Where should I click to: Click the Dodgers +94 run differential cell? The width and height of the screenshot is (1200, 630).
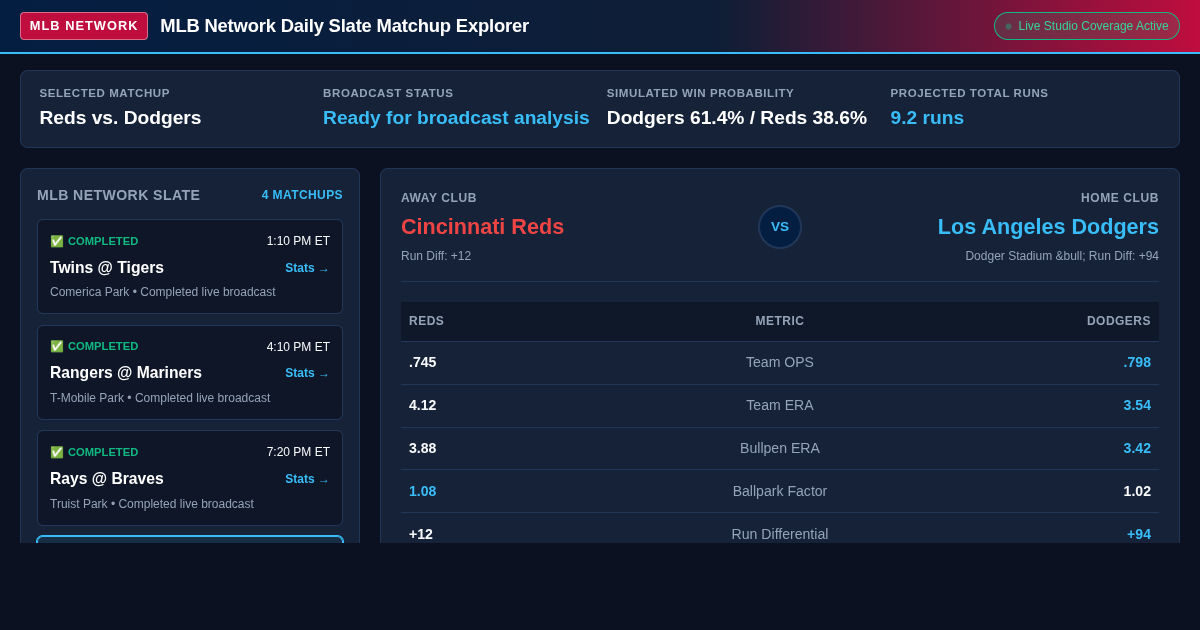(1139, 534)
